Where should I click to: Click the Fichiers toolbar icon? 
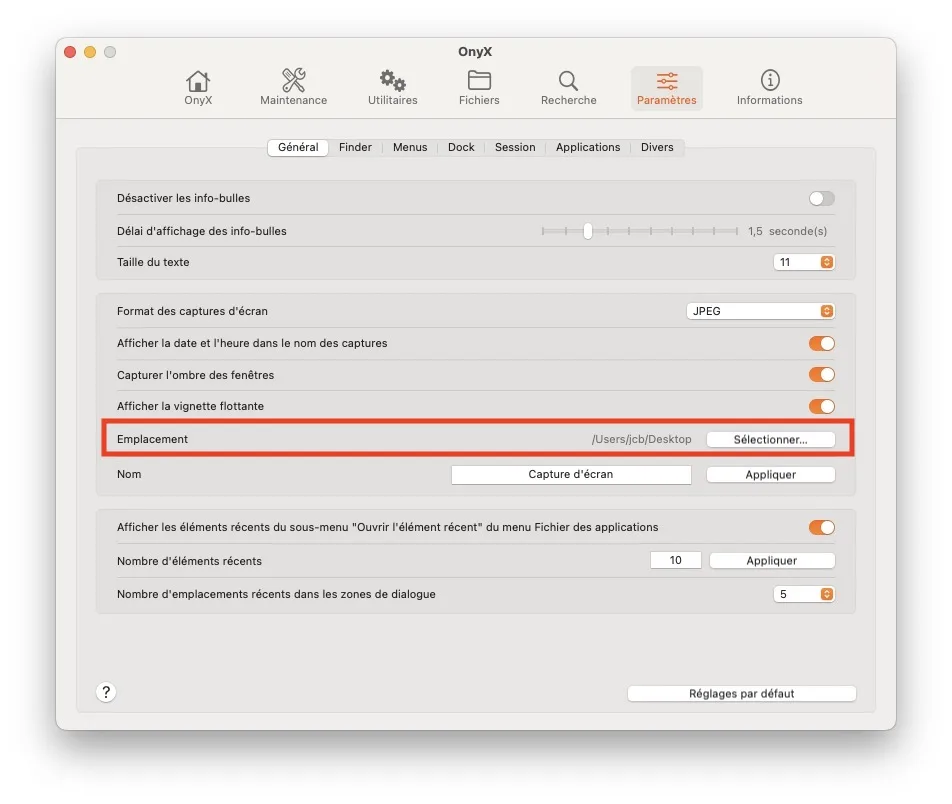478,86
